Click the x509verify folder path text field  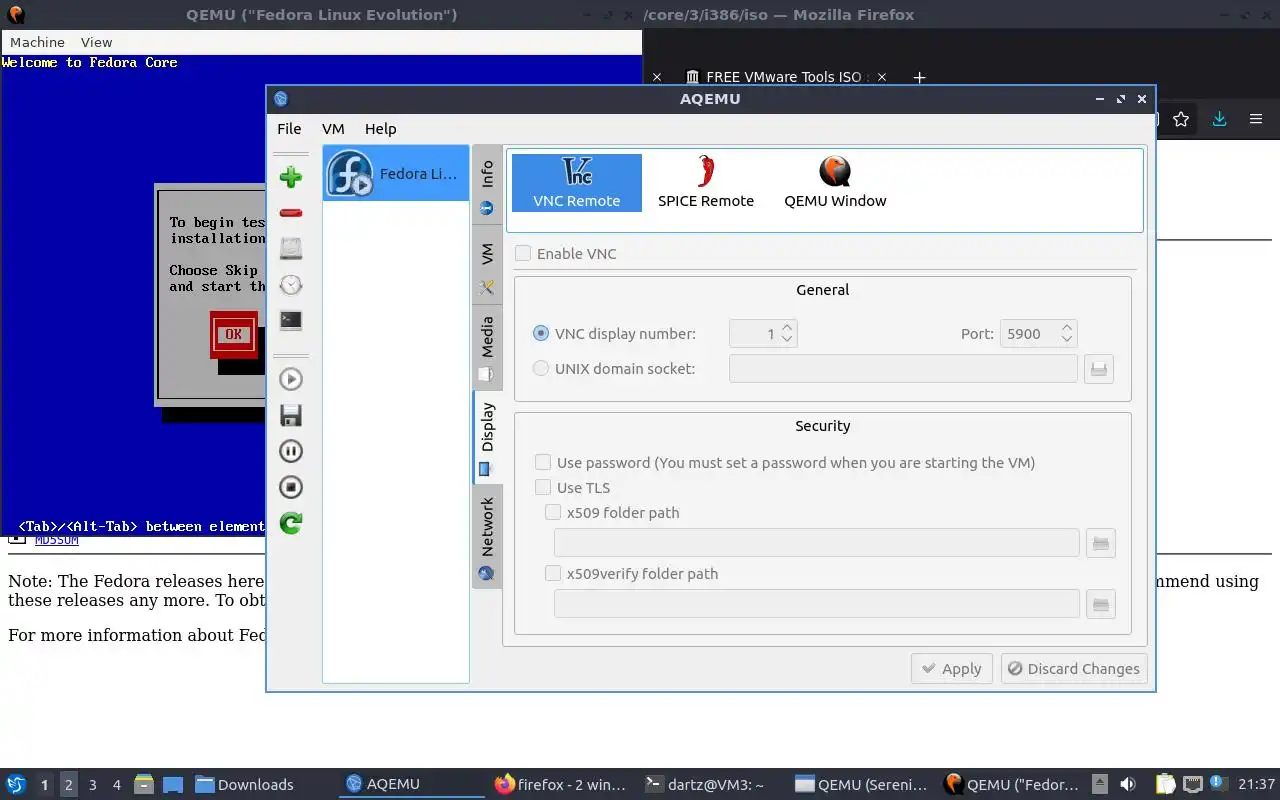coord(817,604)
